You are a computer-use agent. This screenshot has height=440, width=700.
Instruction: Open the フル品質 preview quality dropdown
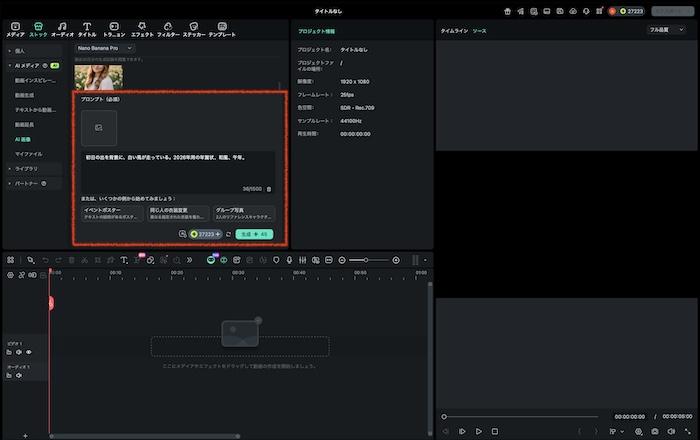tap(665, 30)
